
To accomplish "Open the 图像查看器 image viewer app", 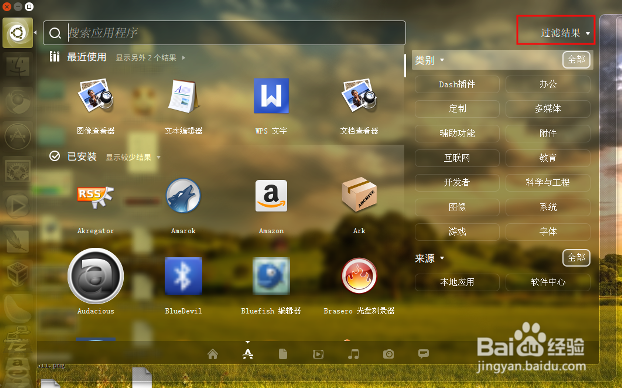I will (x=96, y=96).
